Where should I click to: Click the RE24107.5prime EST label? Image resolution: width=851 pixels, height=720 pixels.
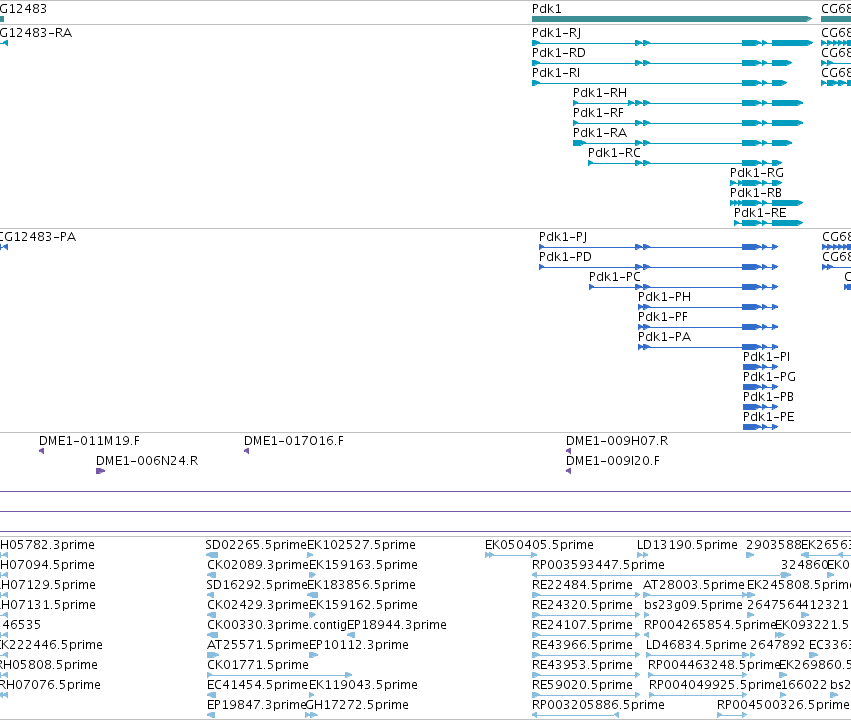[x=582, y=625]
